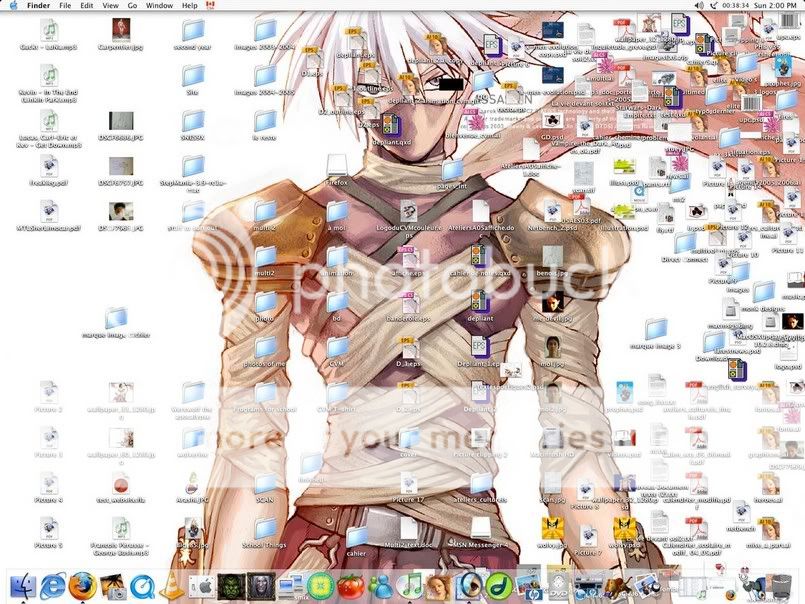Click the volume icon in menu bar
Screen dimensions: 805x604
coord(699,5)
